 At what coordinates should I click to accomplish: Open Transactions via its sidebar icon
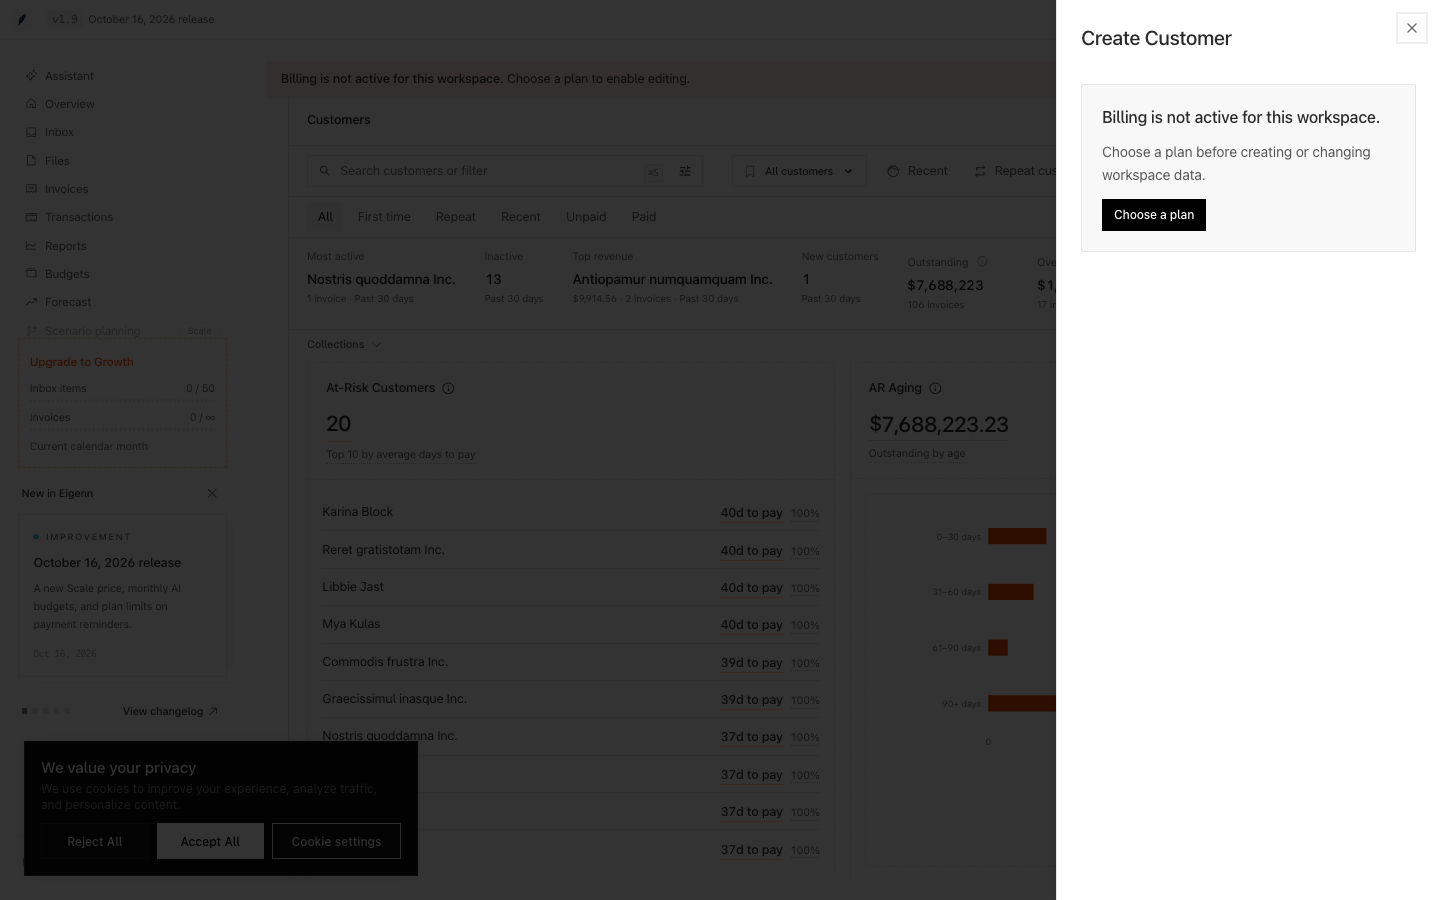31,217
